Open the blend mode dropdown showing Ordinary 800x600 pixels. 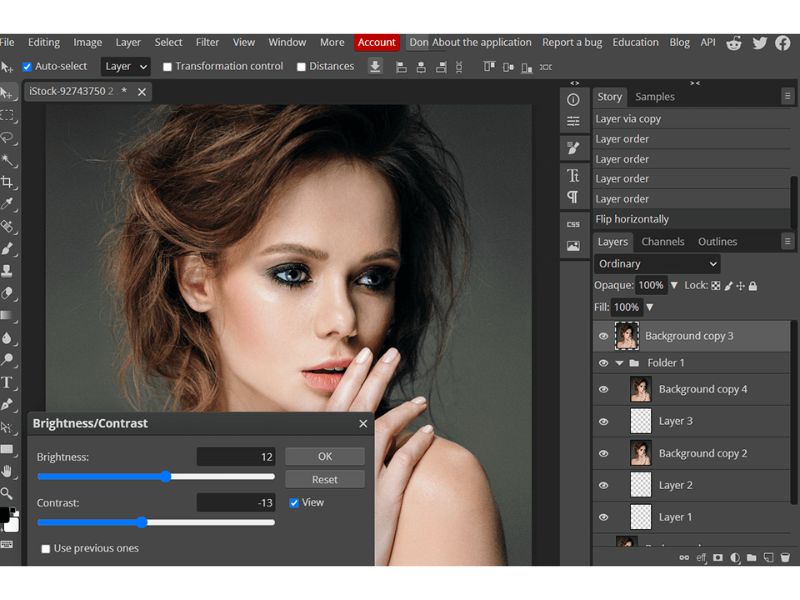coord(656,263)
